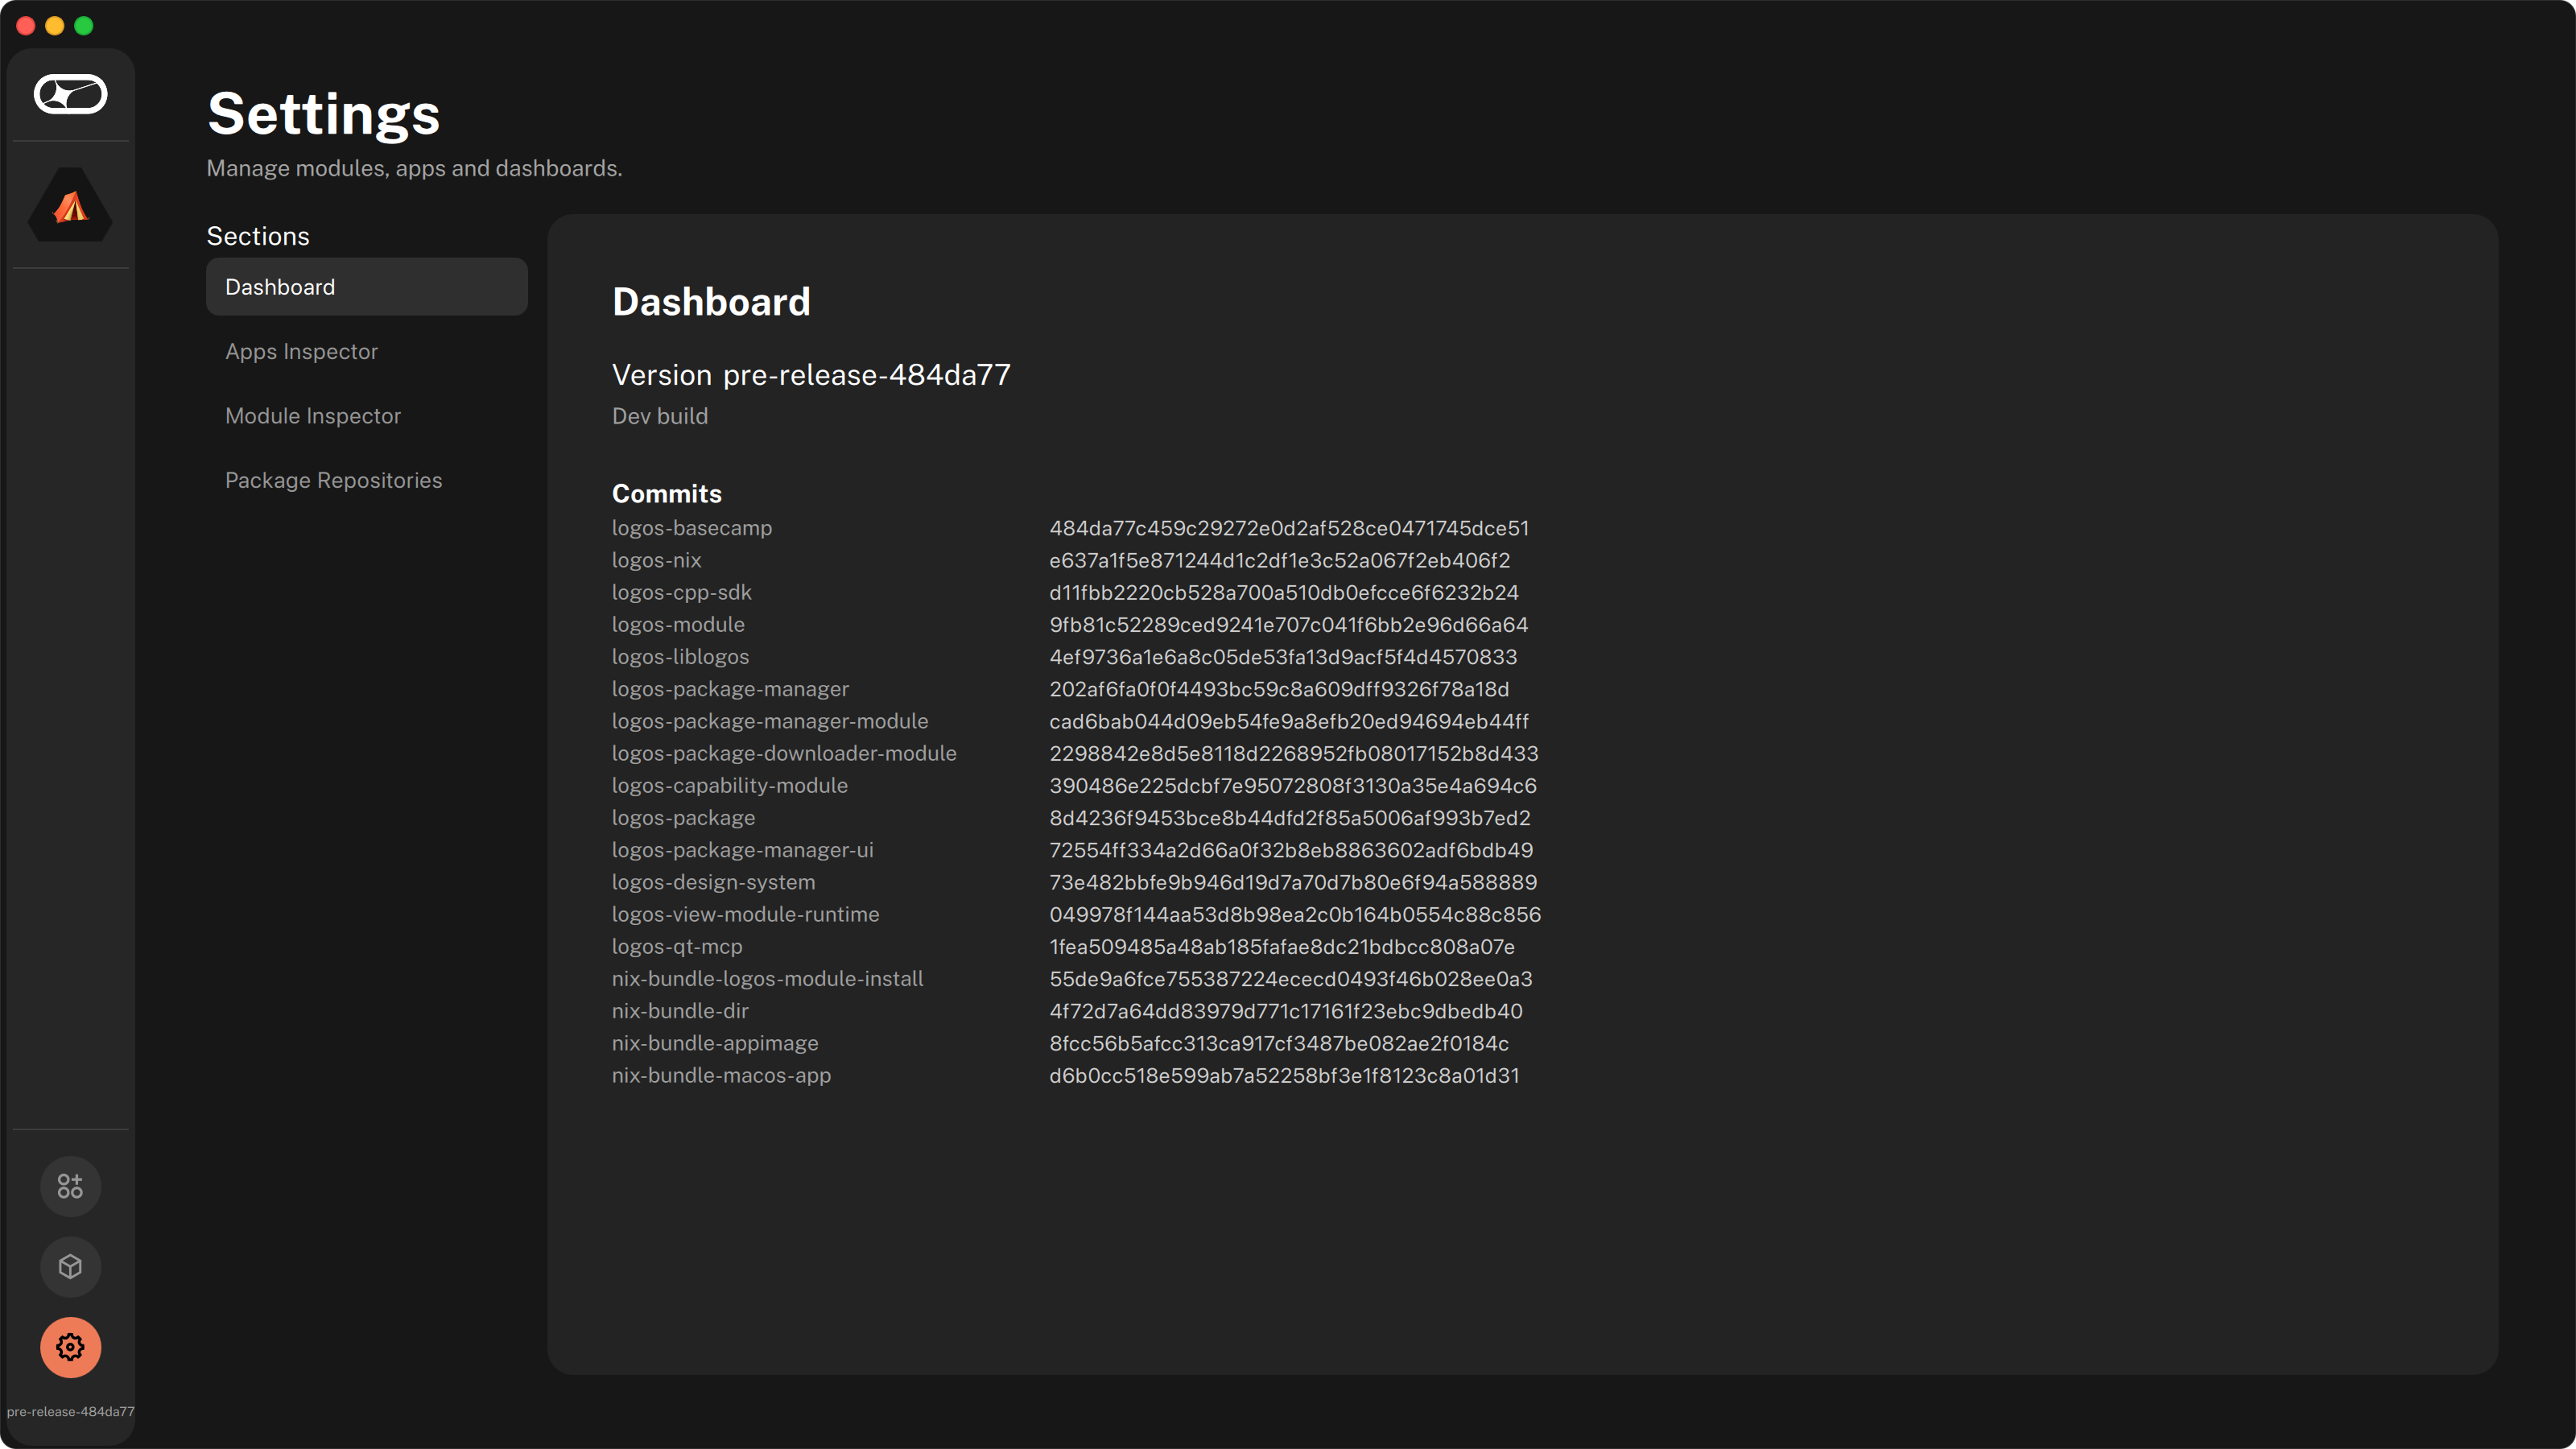
Task: Select the Dashboard section
Action: [x=366, y=287]
